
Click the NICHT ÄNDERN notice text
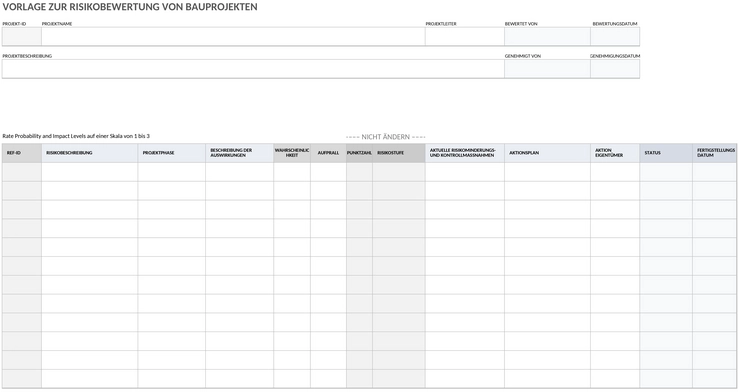(x=386, y=137)
